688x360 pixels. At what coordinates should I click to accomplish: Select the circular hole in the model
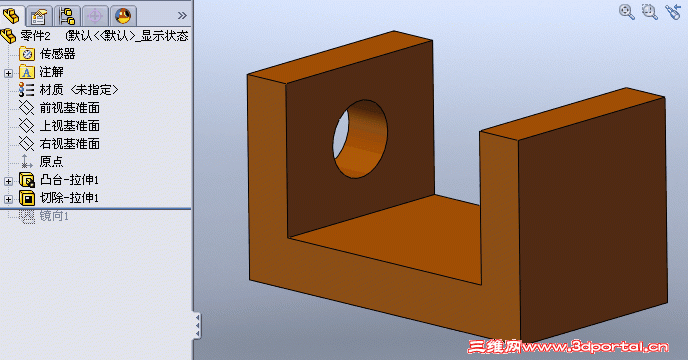pos(360,139)
